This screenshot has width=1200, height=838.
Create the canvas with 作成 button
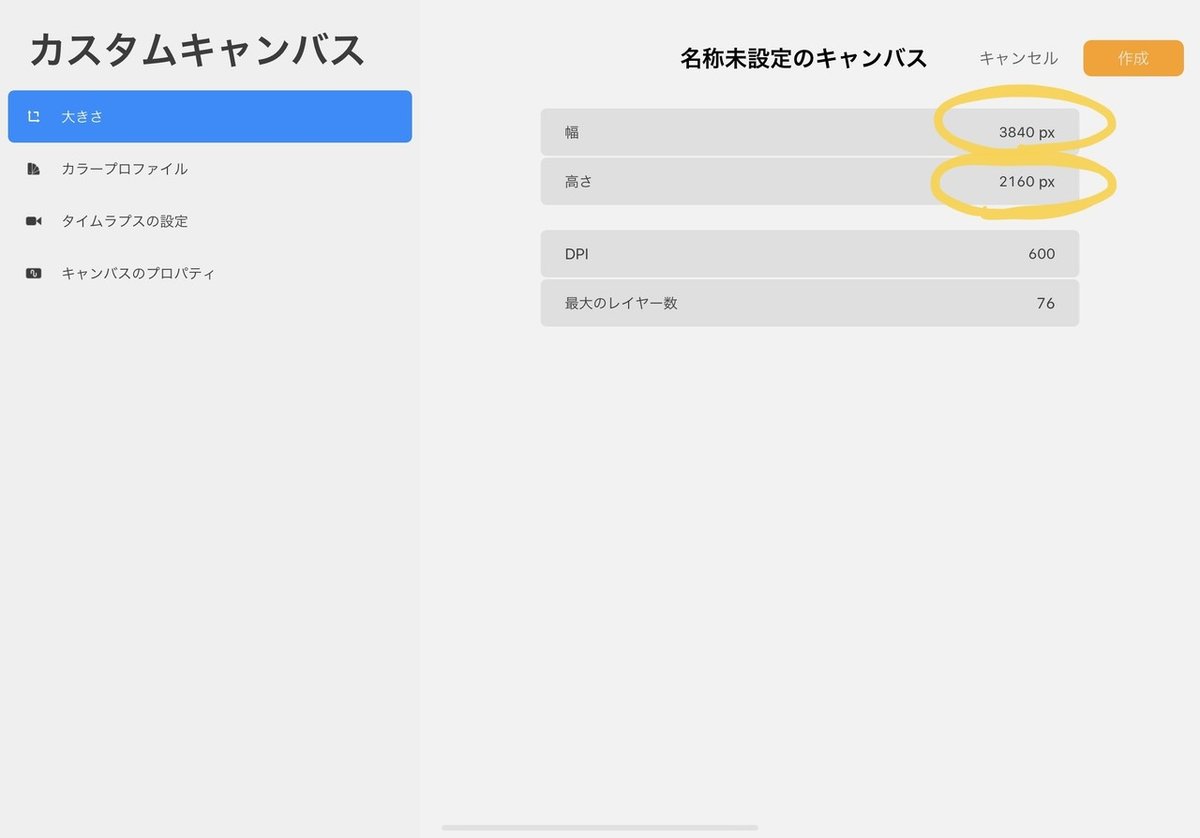[1133, 58]
